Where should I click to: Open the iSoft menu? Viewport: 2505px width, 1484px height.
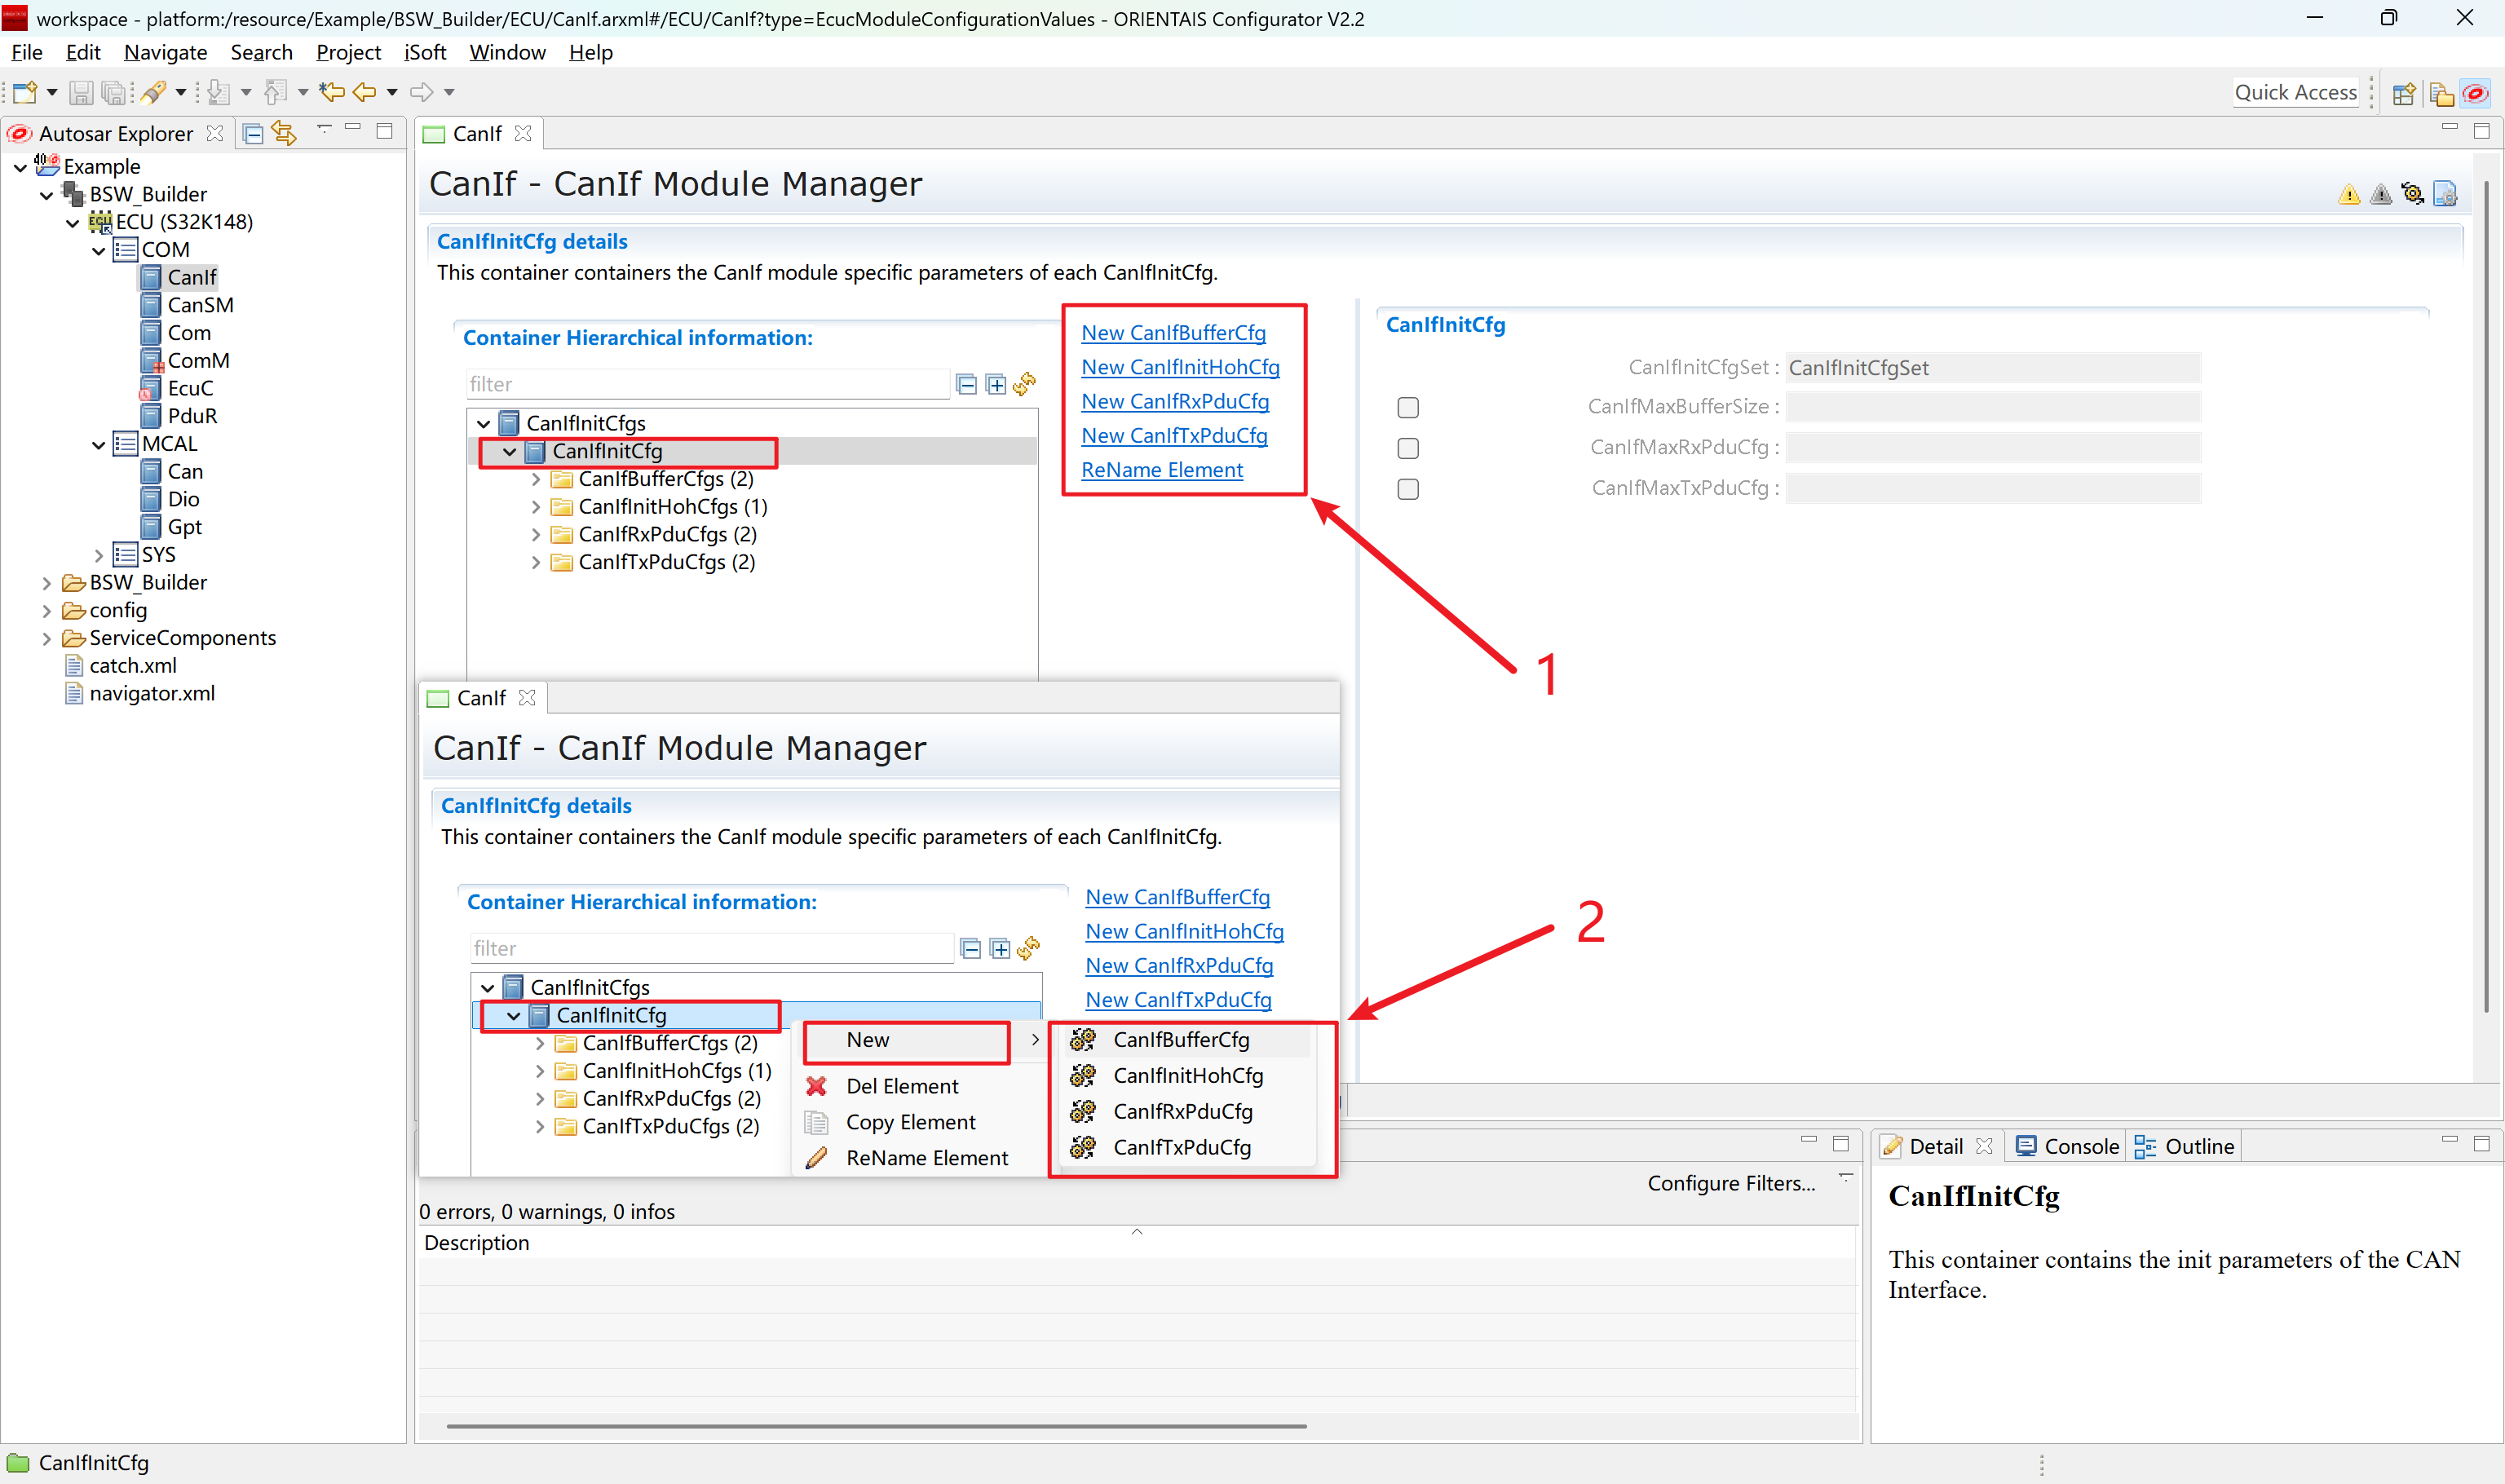pyautogui.click(x=424, y=52)
